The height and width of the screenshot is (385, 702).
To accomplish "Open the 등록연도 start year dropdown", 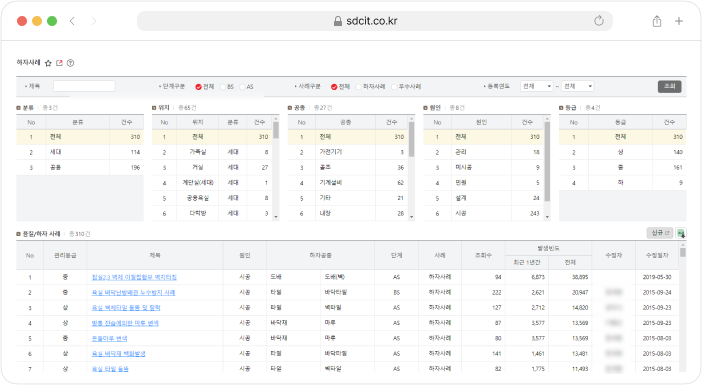I will (x=537, y=86).
